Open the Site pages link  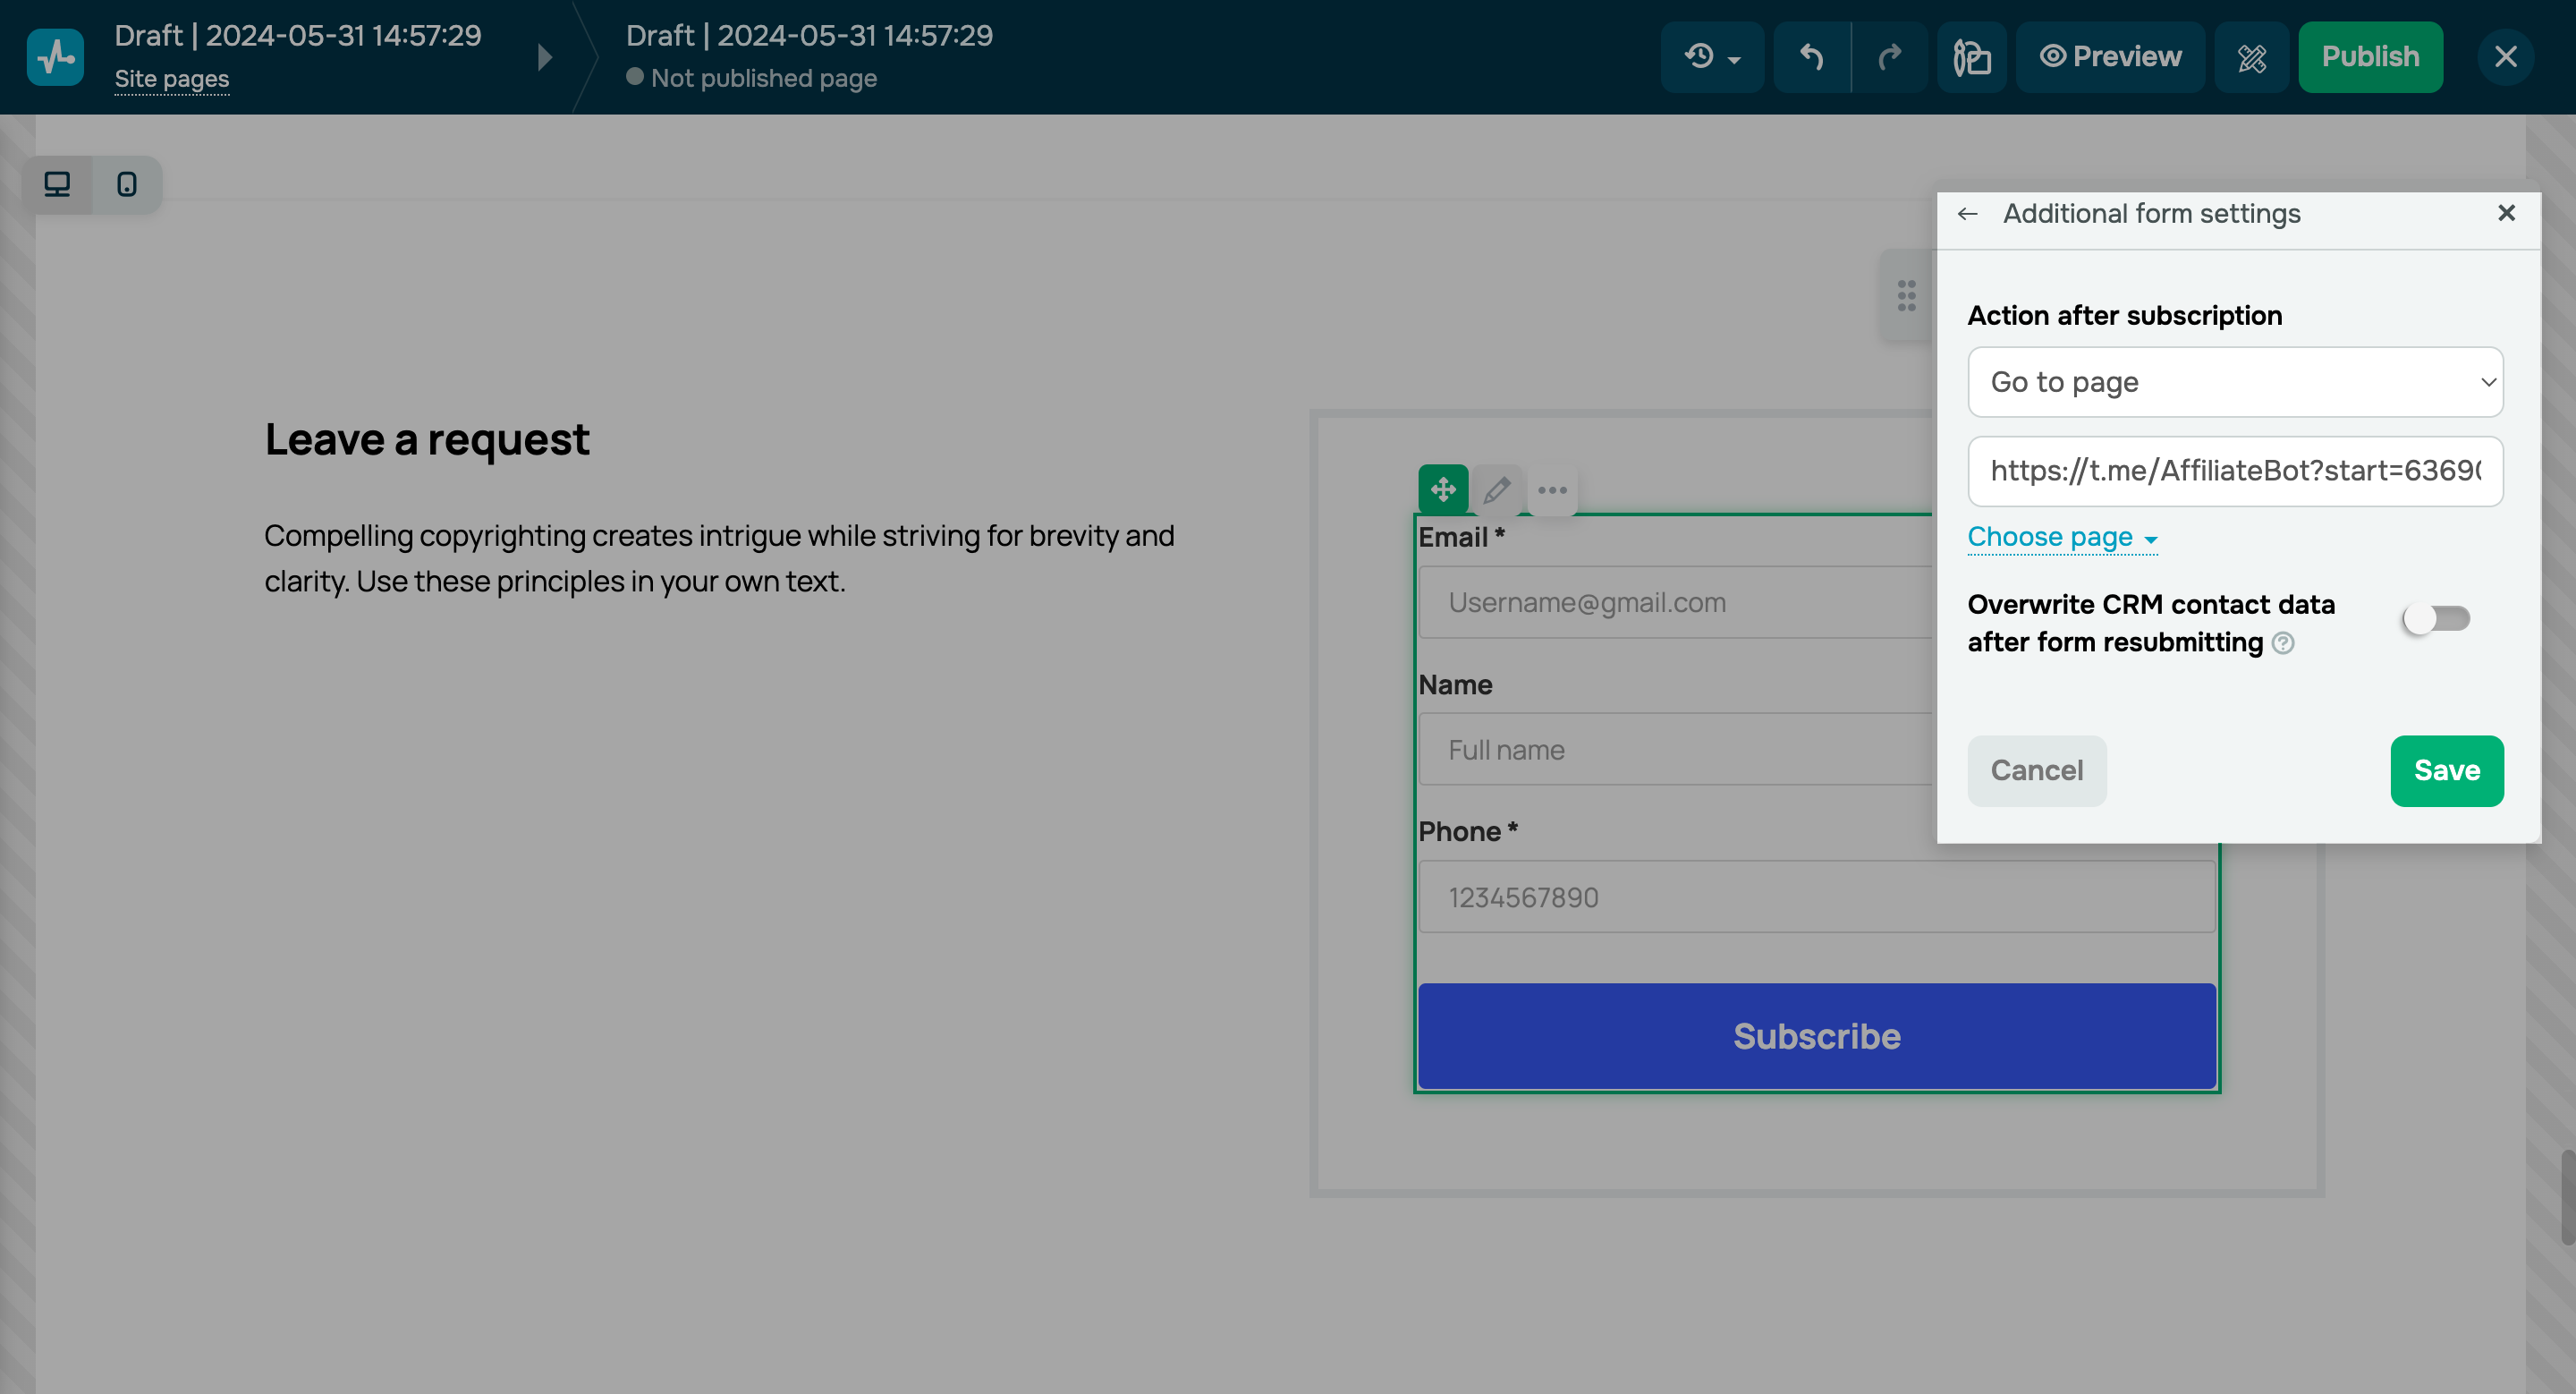pos(171,78)
